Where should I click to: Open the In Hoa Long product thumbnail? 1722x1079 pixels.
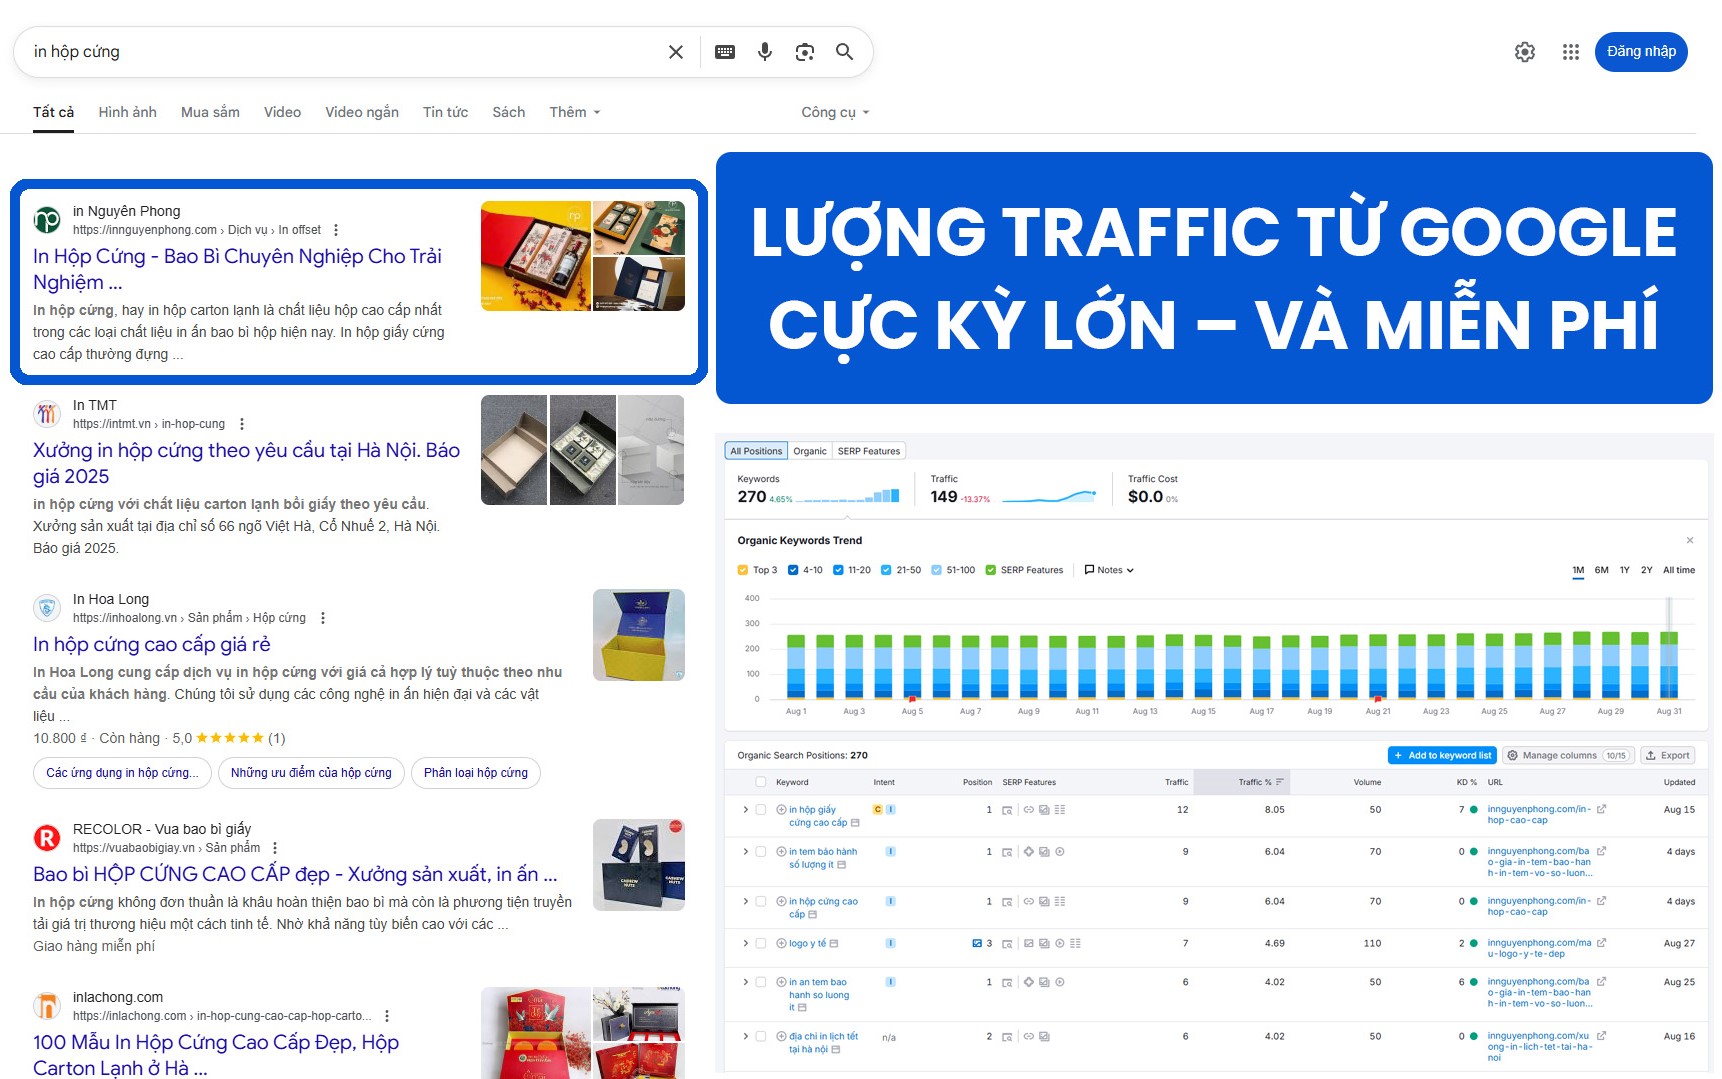coord(639,635)
